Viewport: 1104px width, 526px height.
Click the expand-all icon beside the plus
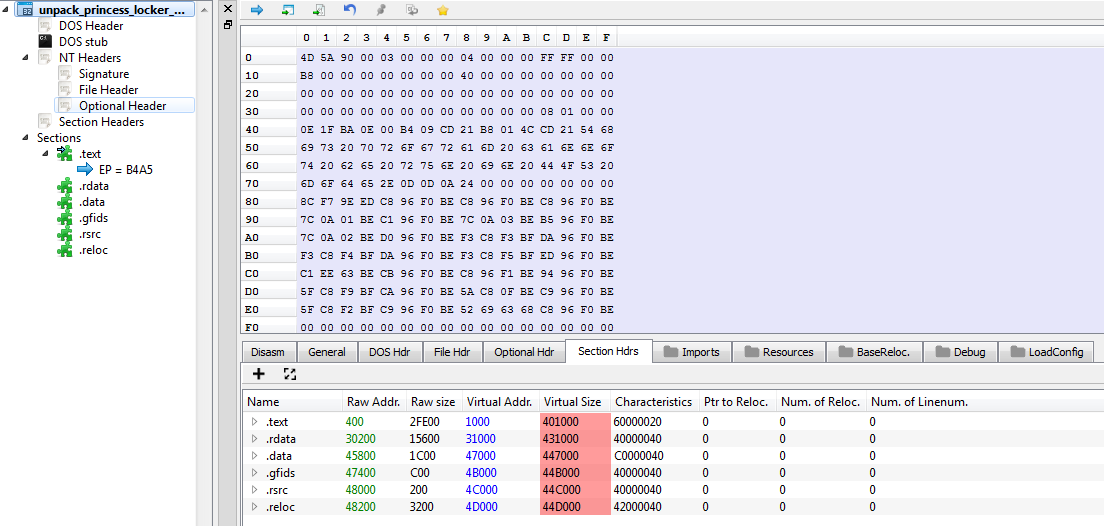click(x=289, y=373)
